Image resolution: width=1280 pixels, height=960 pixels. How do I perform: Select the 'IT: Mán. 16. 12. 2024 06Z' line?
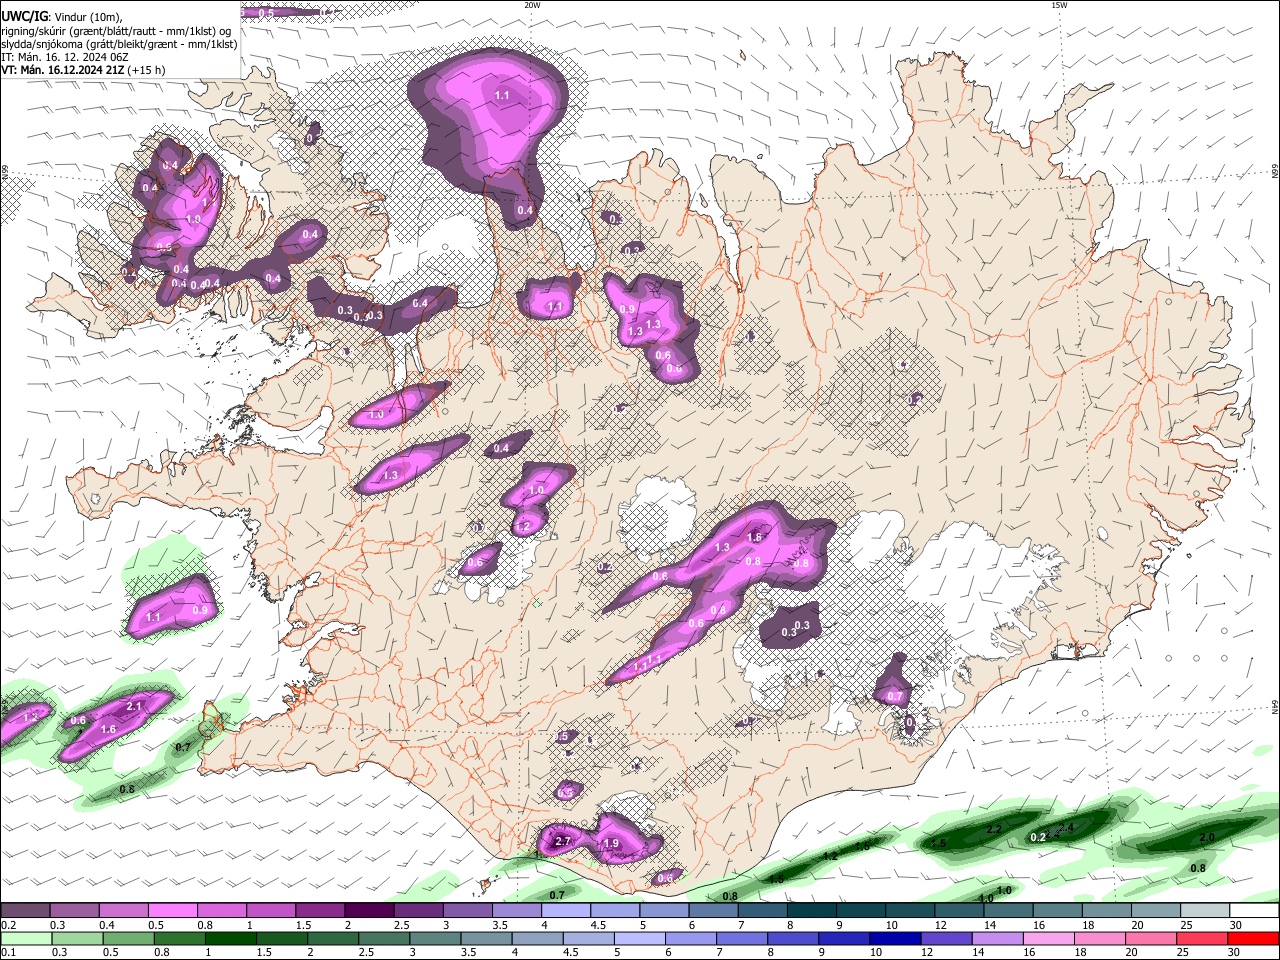pyautogui.click(x=63, y=57)
